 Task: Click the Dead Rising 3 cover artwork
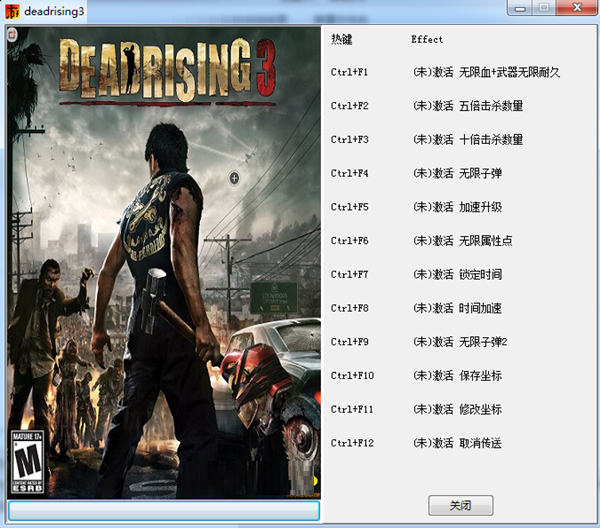(x=164, y=262)
